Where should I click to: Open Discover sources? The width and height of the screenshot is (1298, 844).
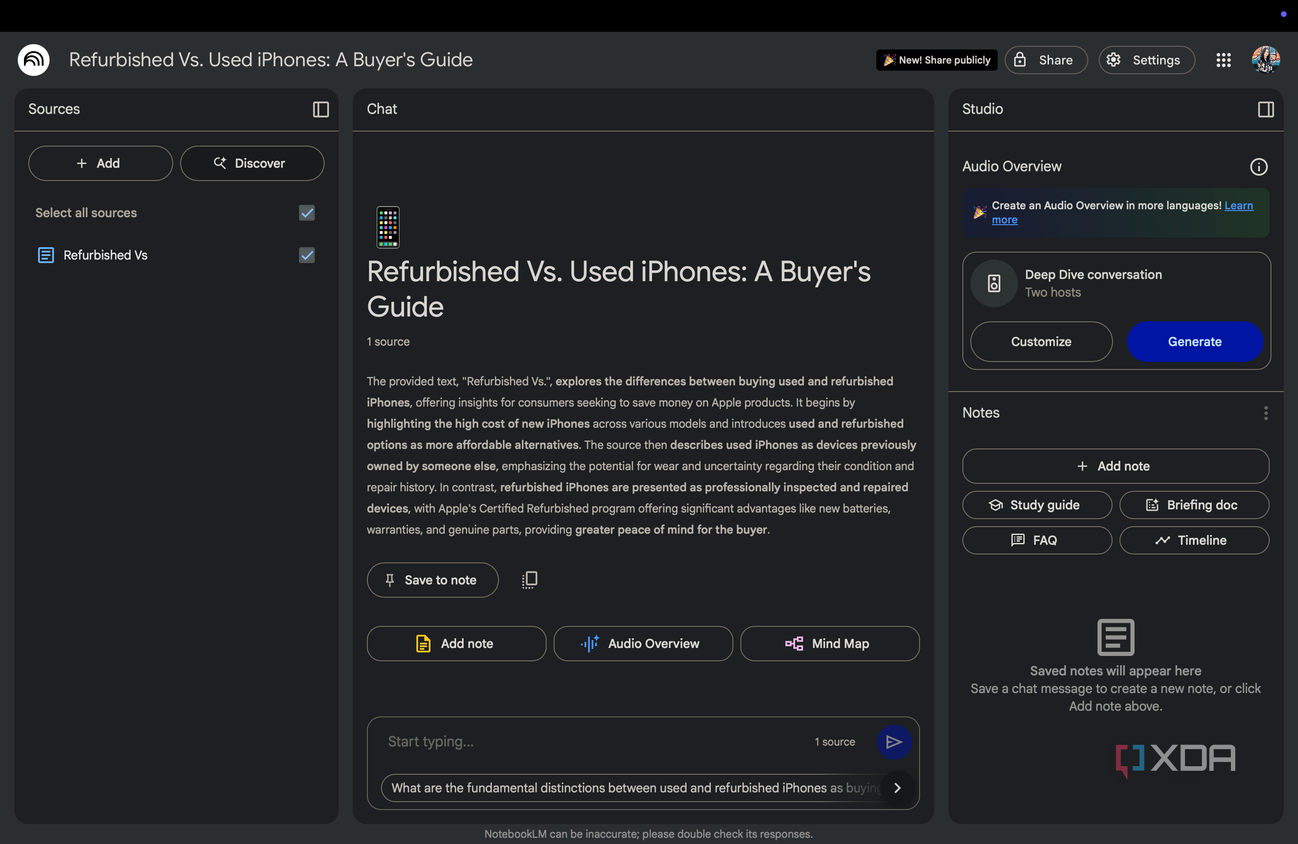tap(252, 163)
